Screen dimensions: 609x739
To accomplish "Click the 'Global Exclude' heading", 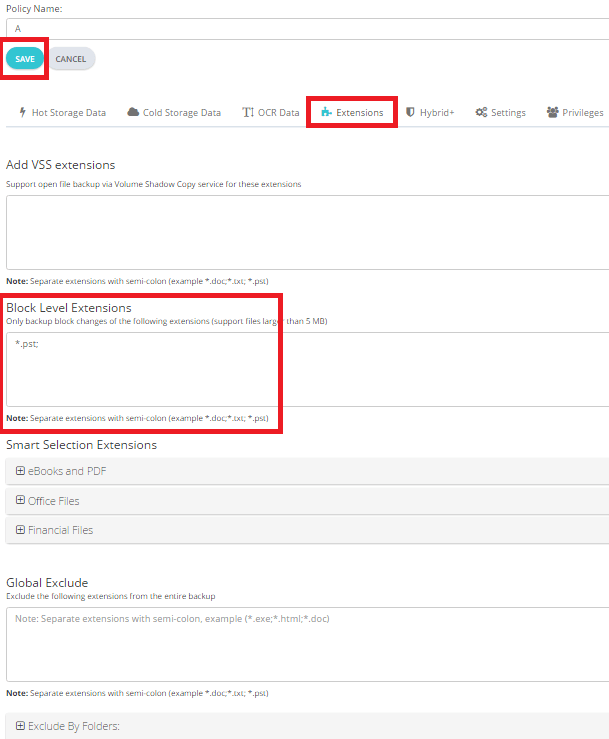I will [47, 583].
